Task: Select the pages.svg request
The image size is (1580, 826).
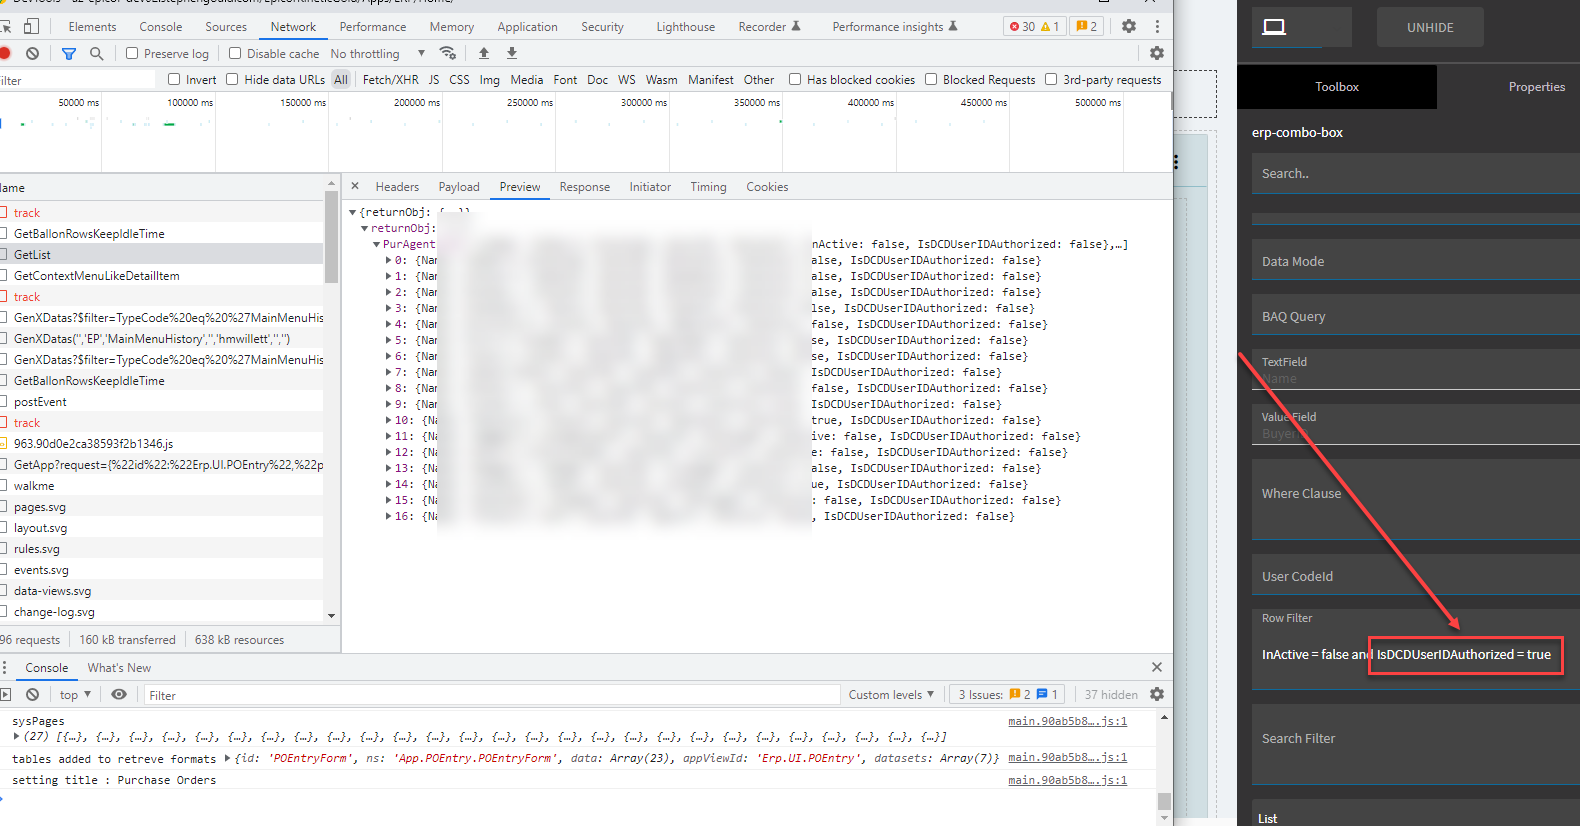Action: pyautogui.click(x=162, y=506)
